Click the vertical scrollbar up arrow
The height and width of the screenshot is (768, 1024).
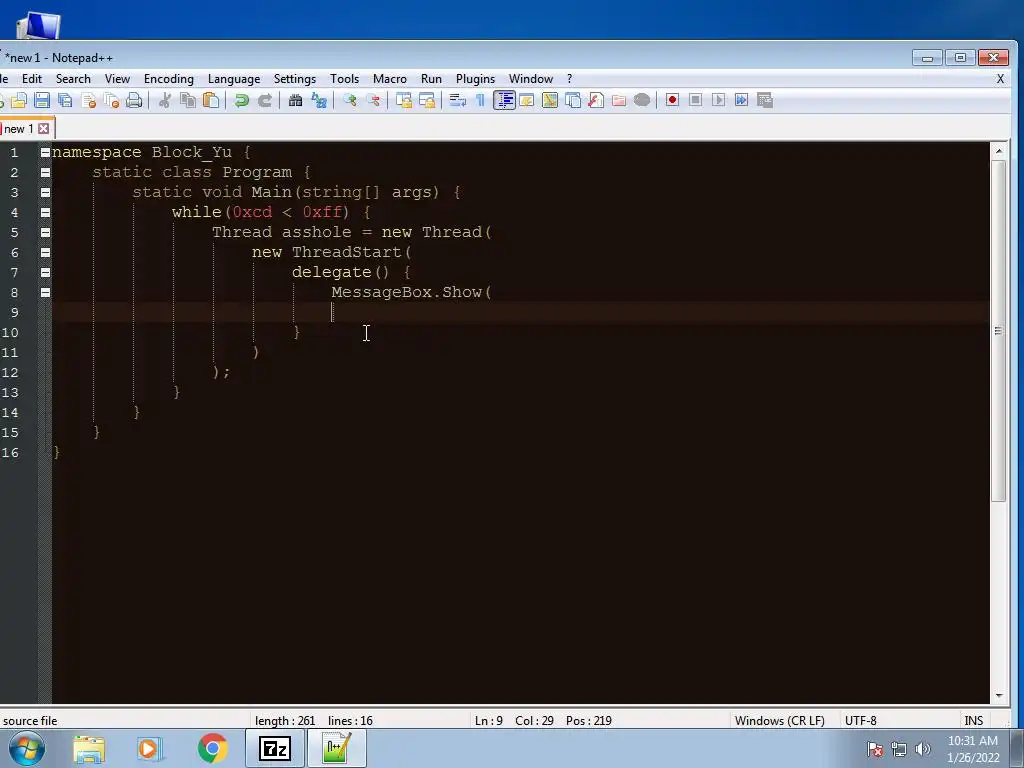(999, 151)
